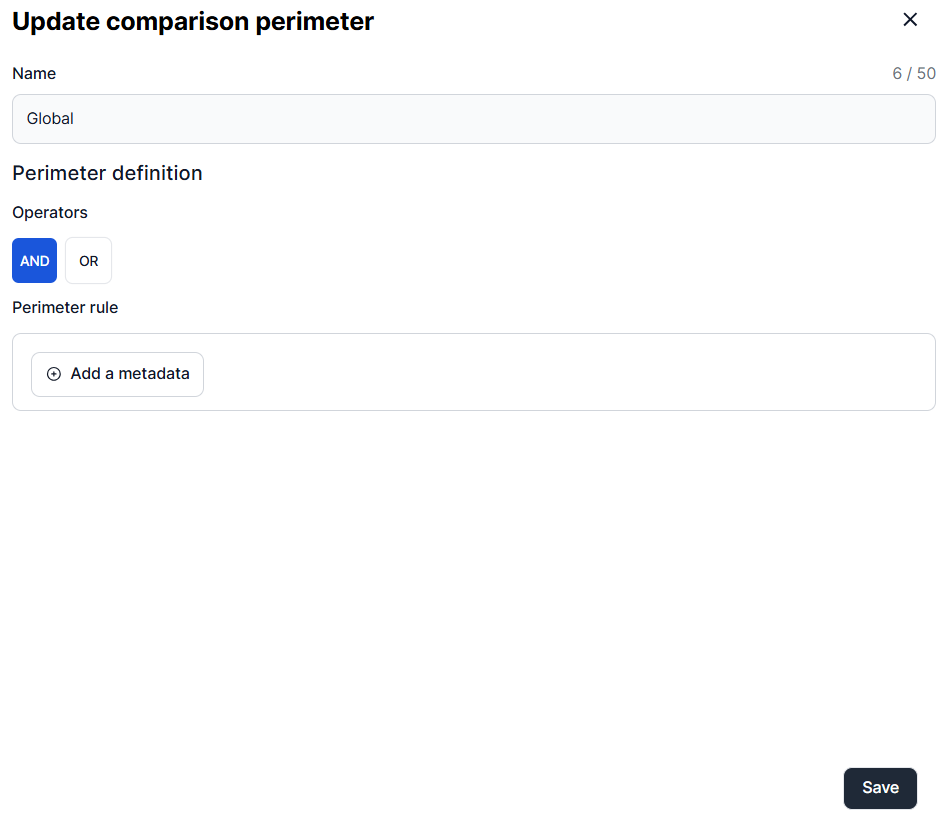
Task: Click the word 'rule' in Perimeter rule label
Action: click(x=102, y=308)
